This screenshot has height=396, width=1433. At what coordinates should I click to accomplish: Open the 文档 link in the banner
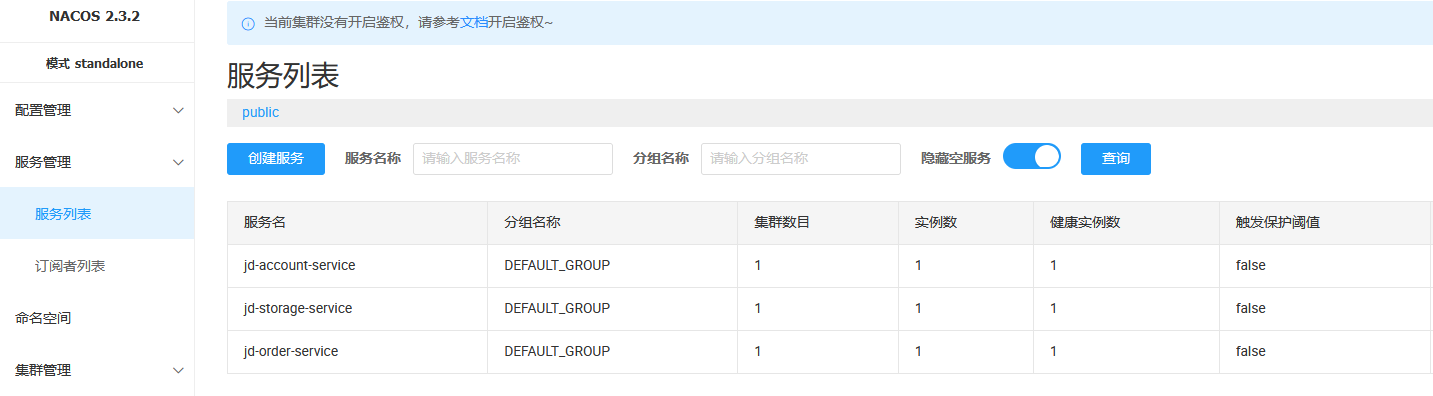pyautogui.click(x=474, y=22)
